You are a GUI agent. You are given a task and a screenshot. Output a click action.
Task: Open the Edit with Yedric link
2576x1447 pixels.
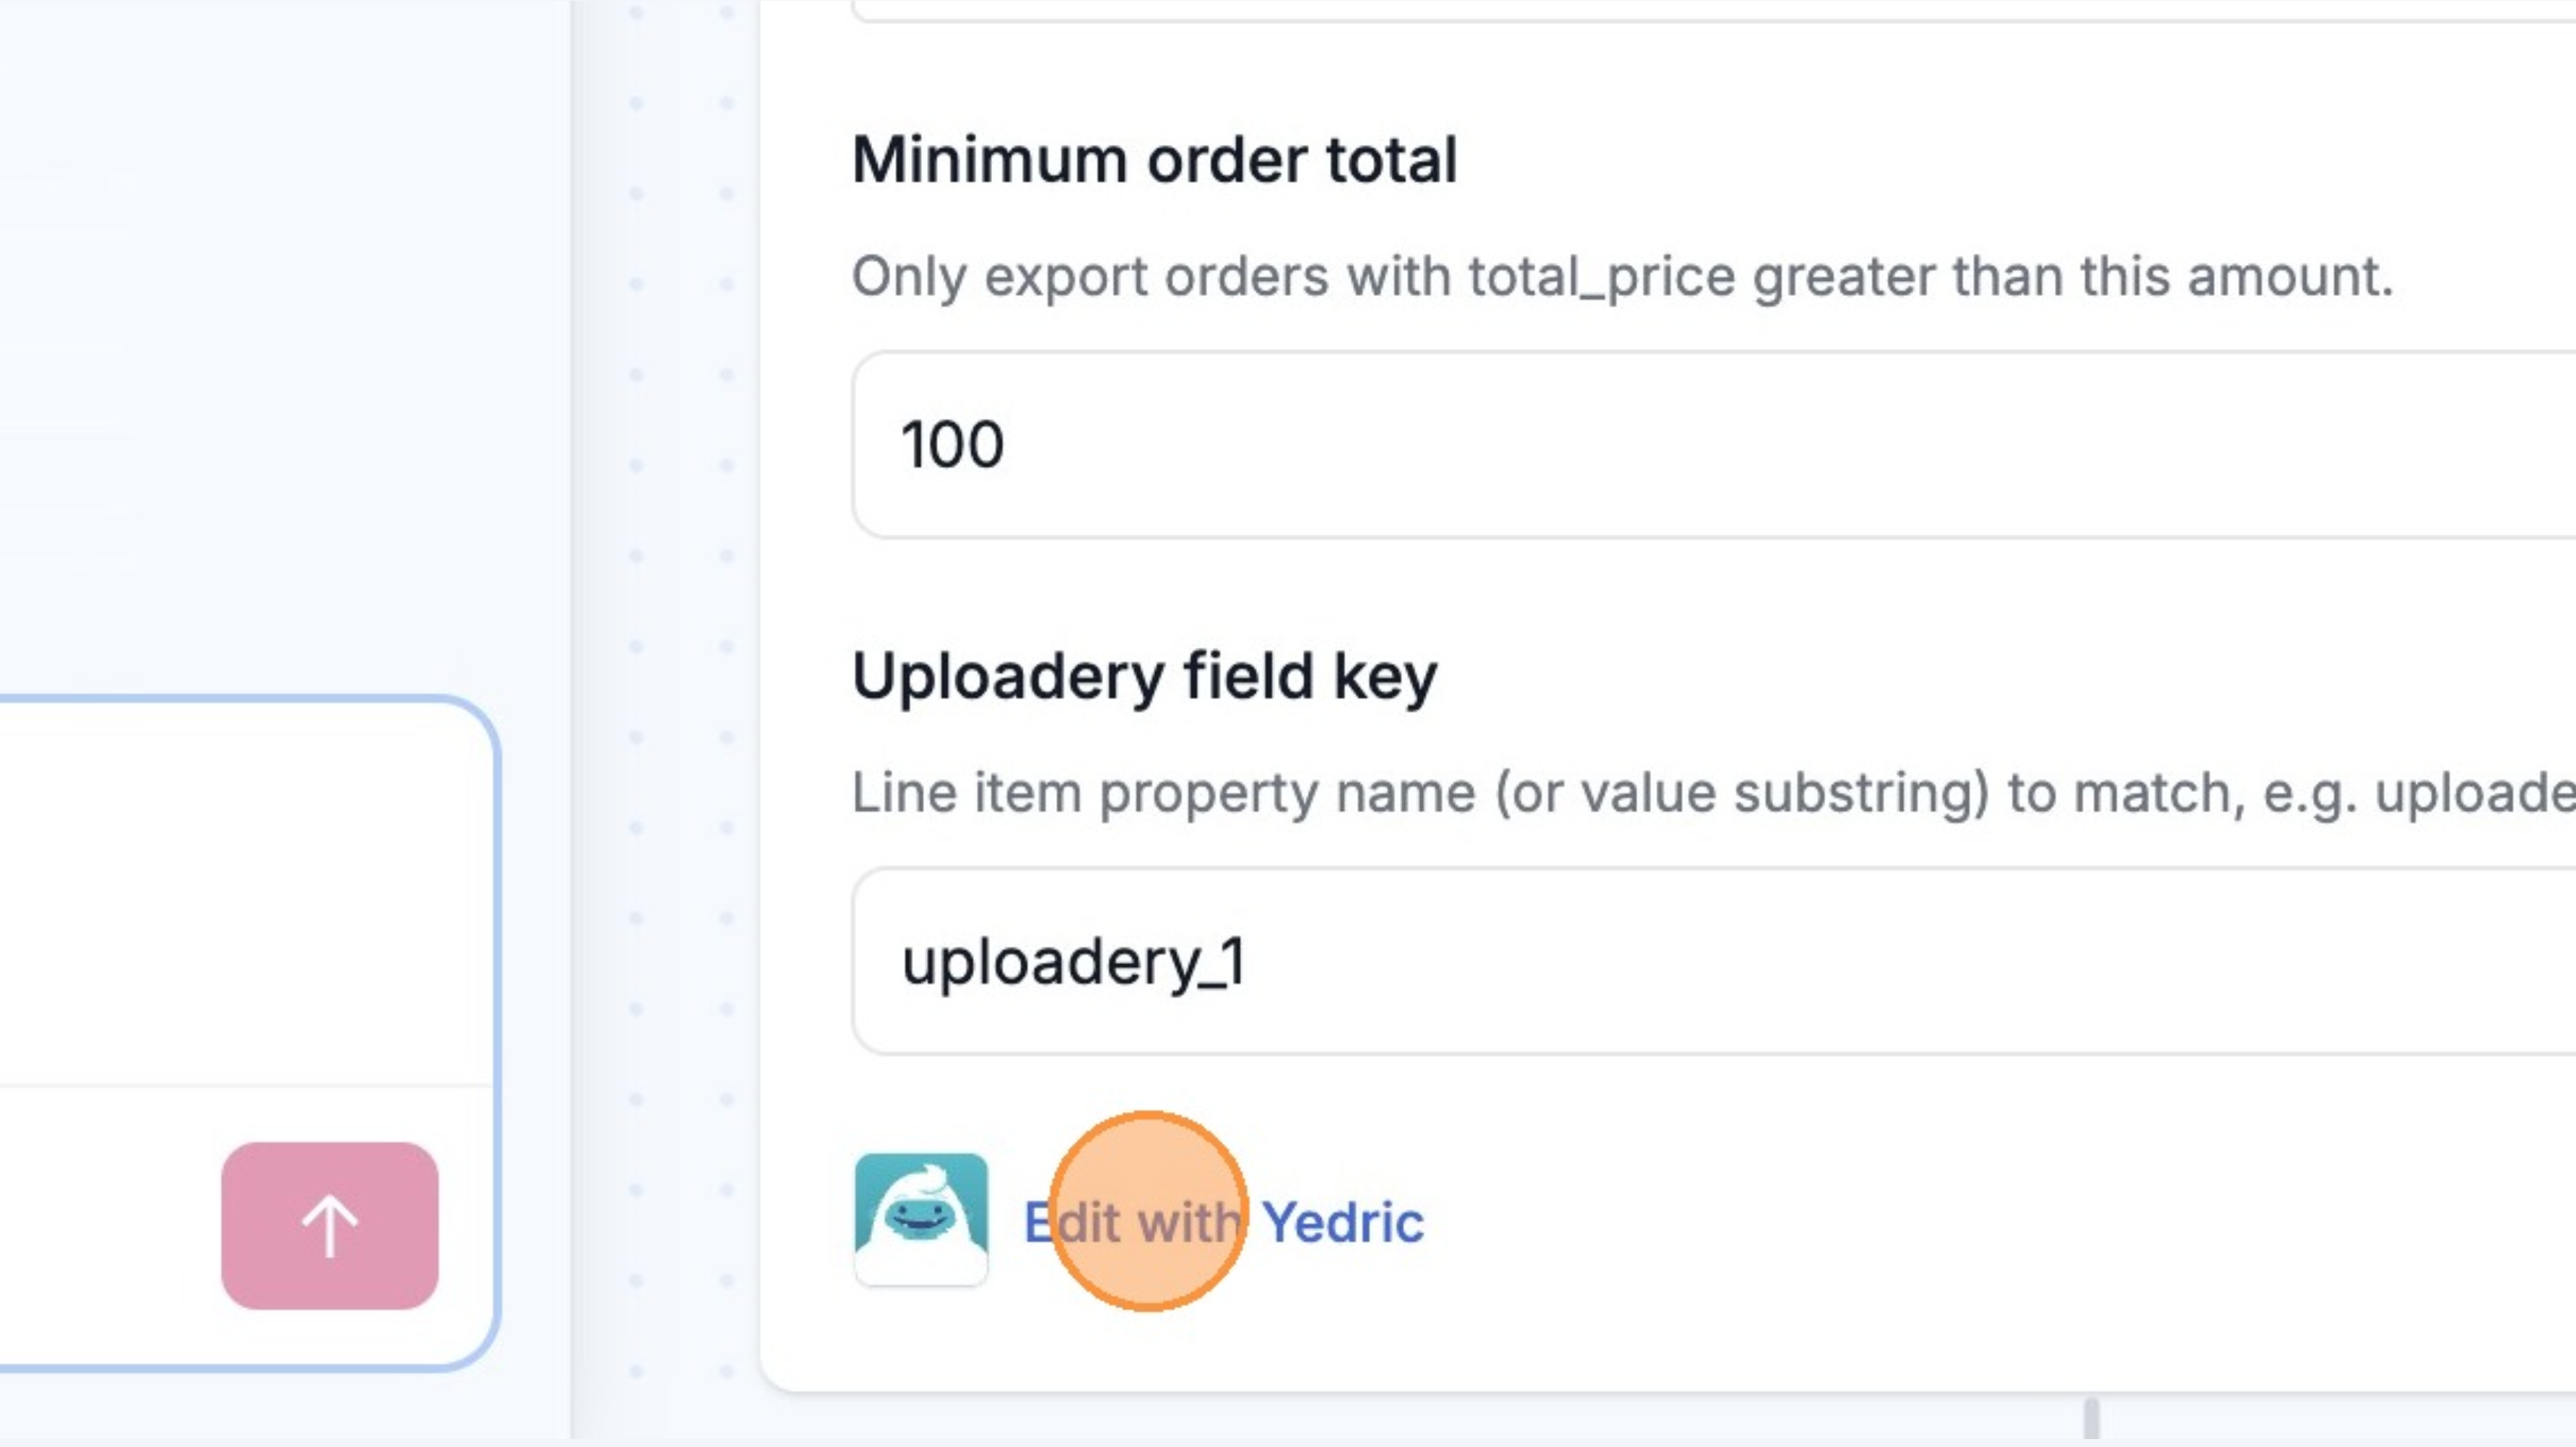click(x=1222, y=1222)
